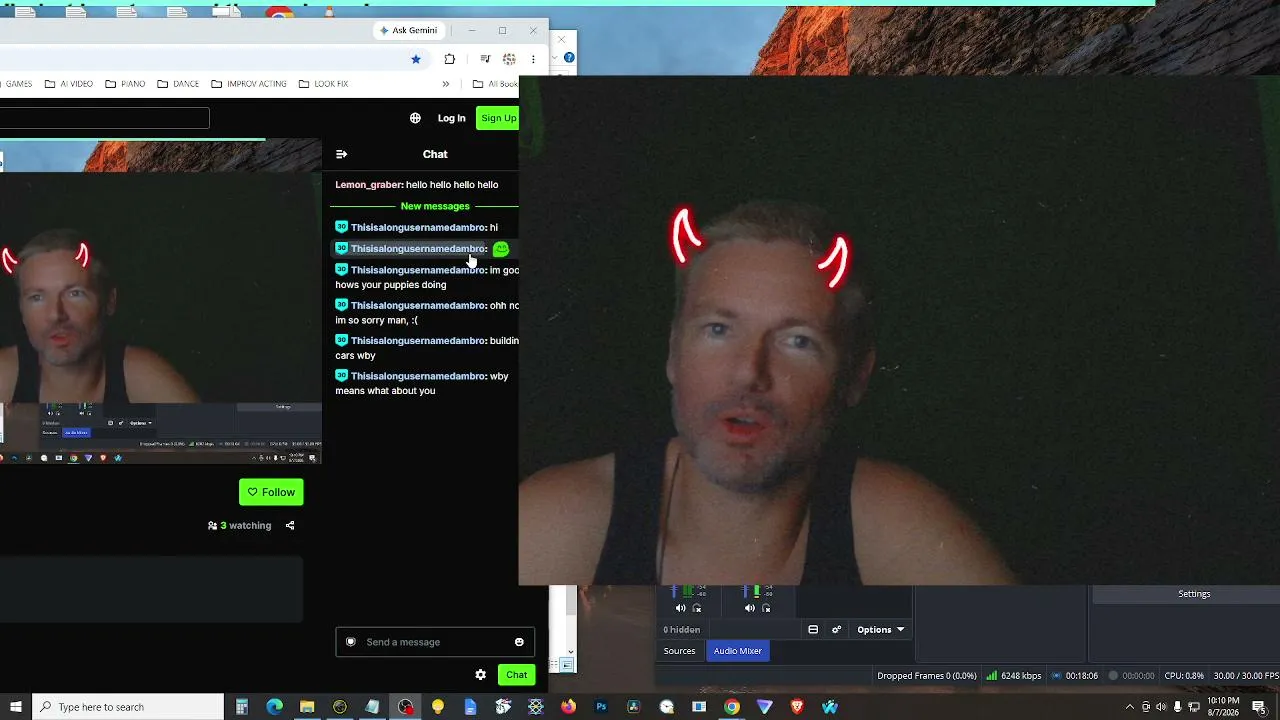Image resolution: width=1280 pixels, height=720 pixels.
Task: Open the GAMES bookmark folder
Action: tap(16, 84)
